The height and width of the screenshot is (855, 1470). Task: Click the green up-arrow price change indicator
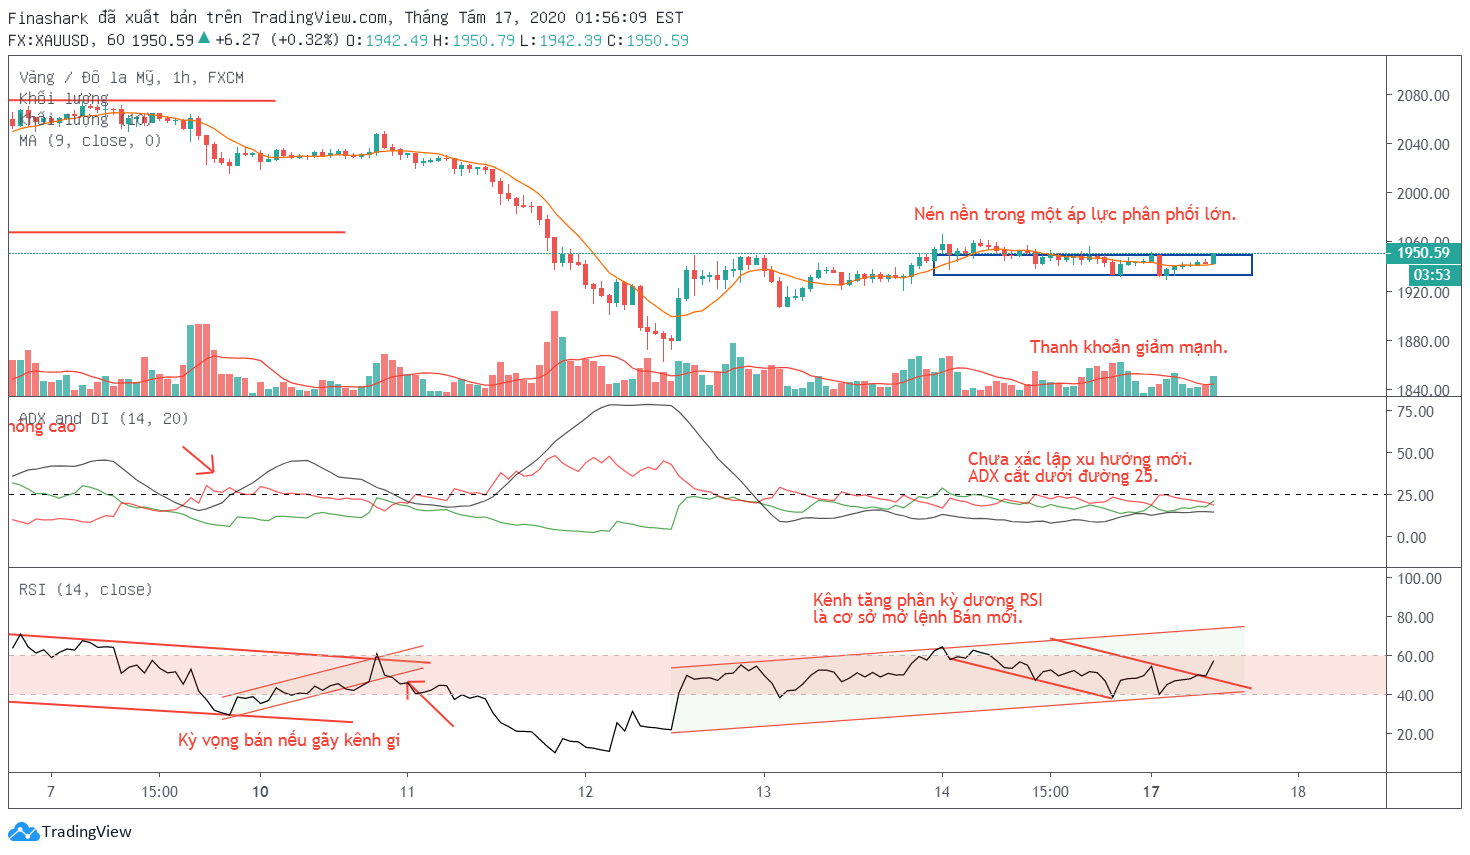(x=204, y=38)
